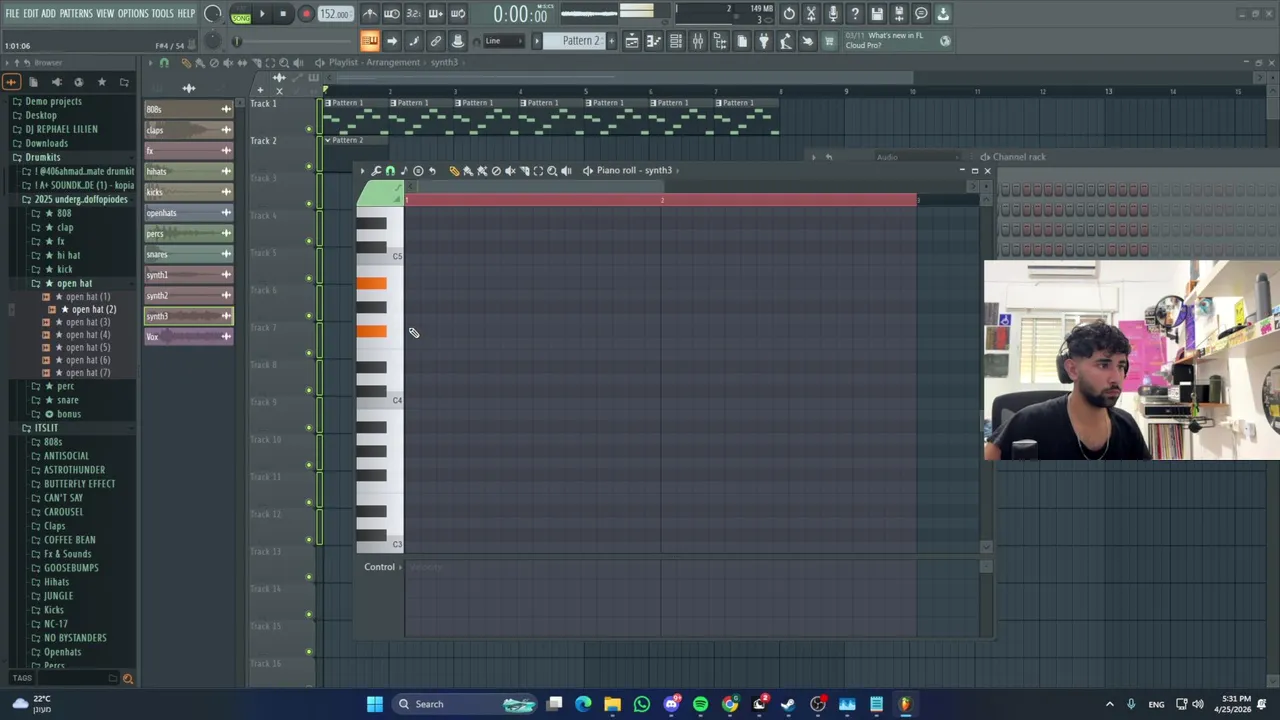This screenshot has width=1280, height=720.
Task: Open the Windows Start menu
Action: (374, 704)
